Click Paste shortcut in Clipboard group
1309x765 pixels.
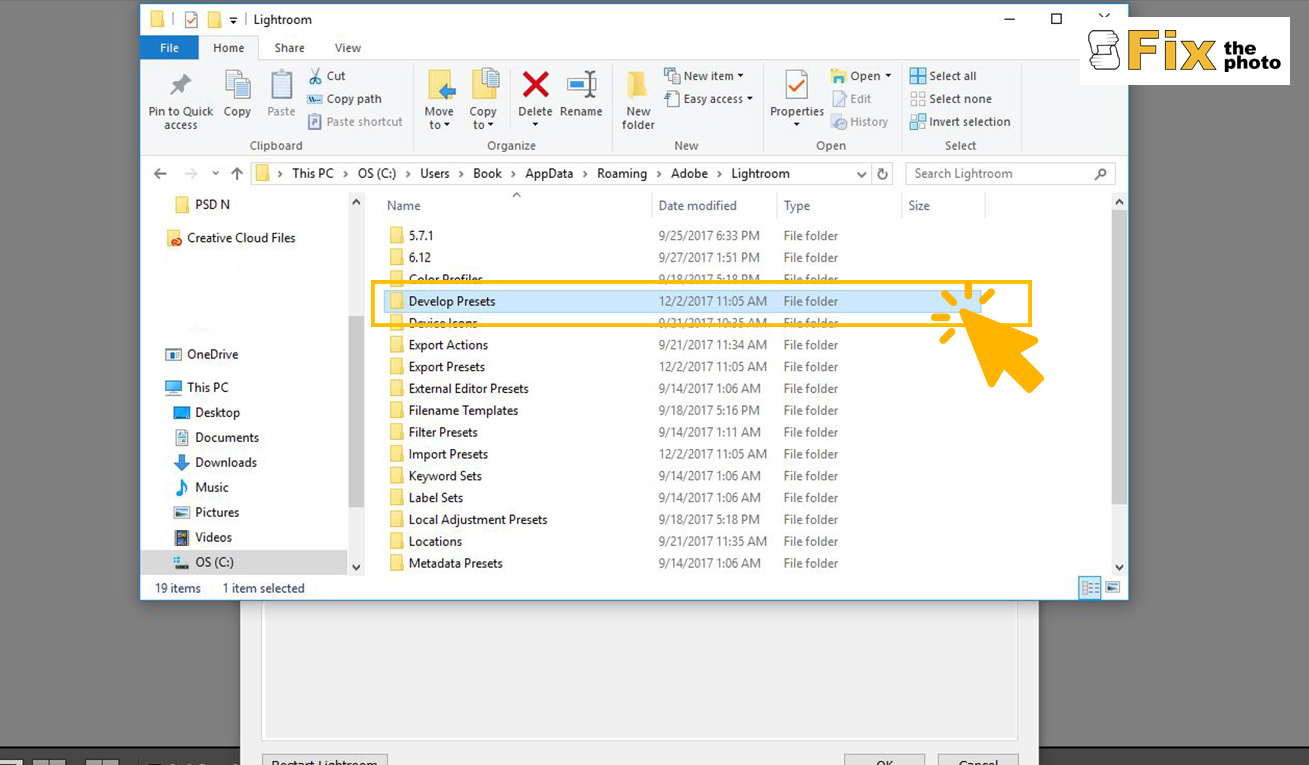(x=354, y=122)
